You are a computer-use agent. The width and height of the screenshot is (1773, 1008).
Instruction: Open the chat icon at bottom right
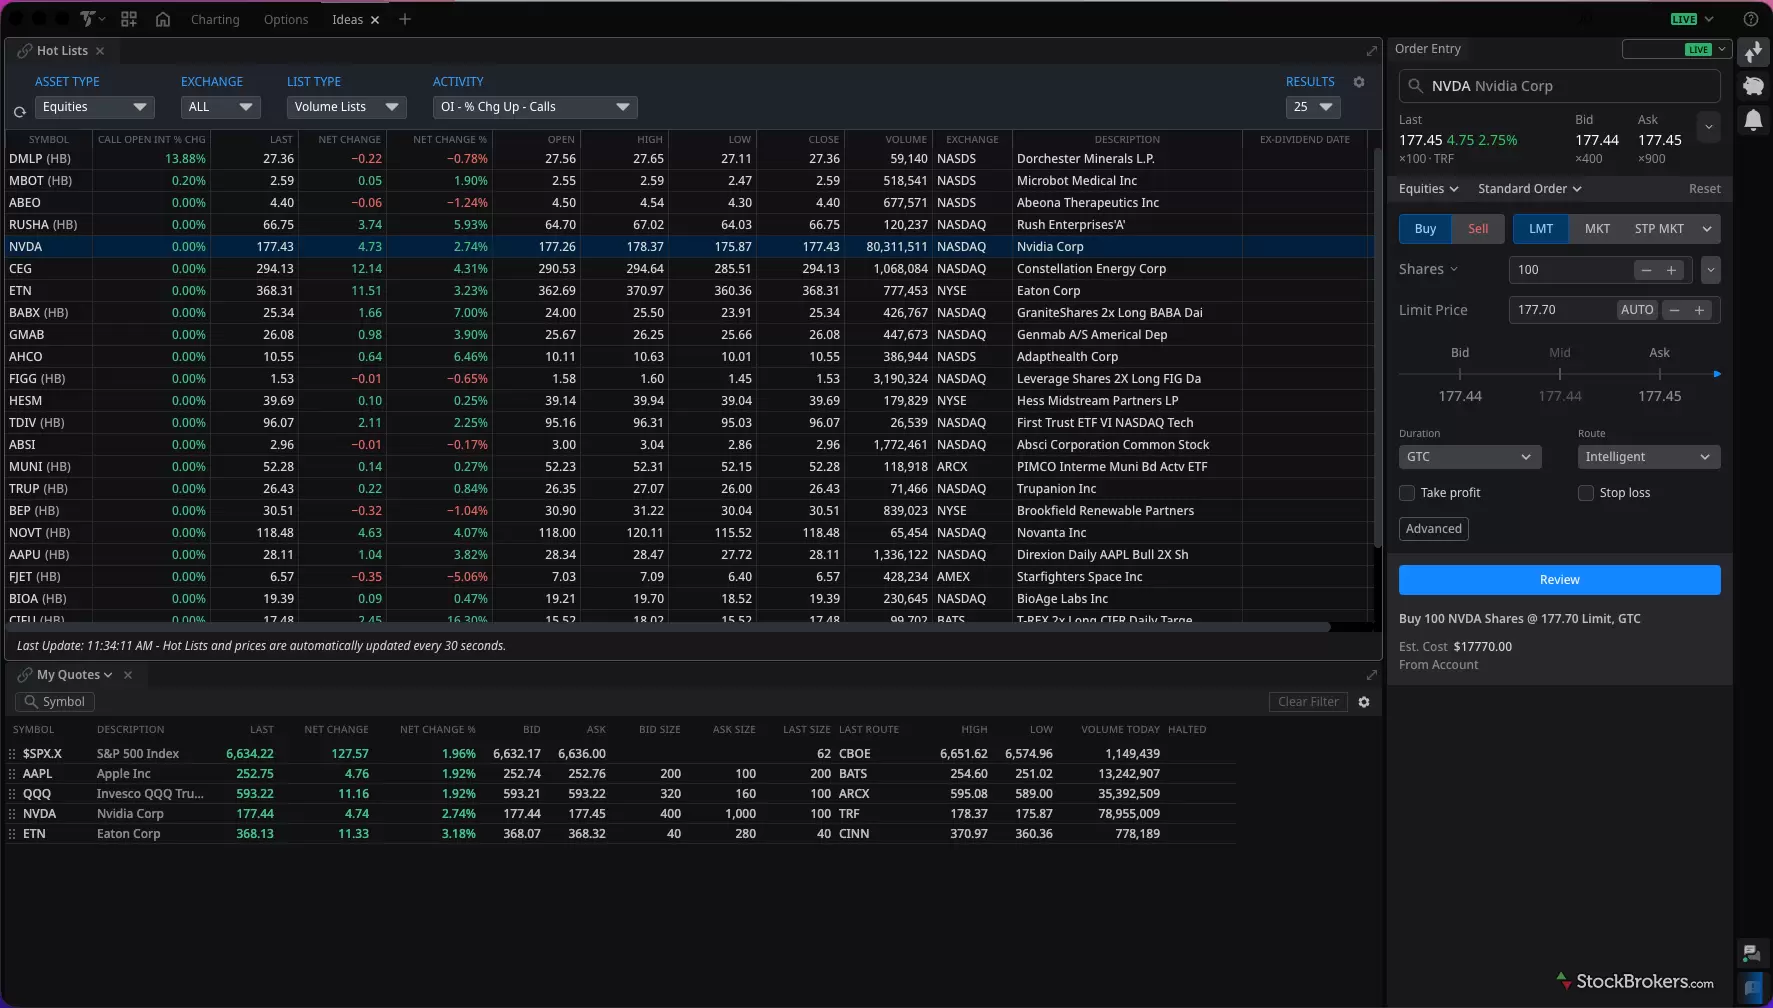click(x=1751, y=953)
